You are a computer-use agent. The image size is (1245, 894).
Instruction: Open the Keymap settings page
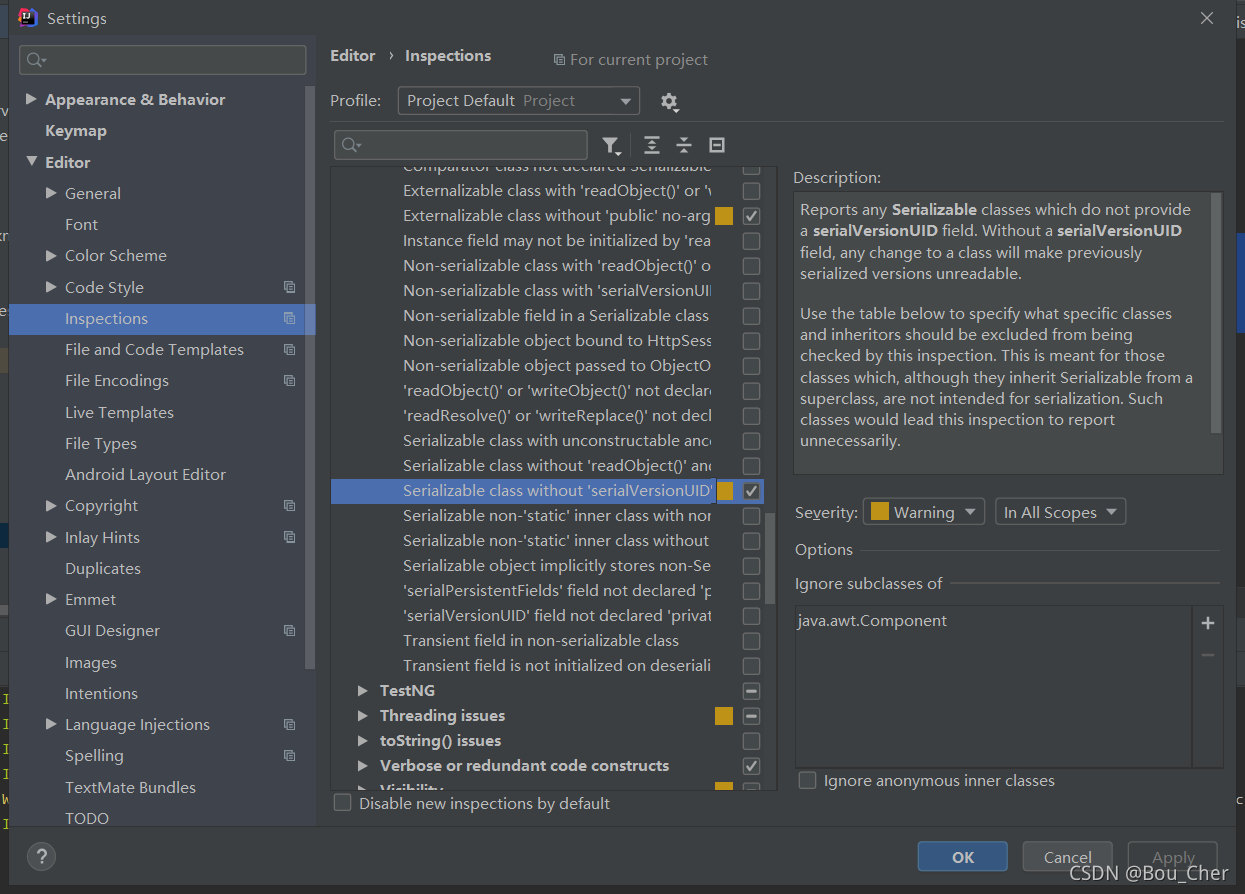coord(75,131)
